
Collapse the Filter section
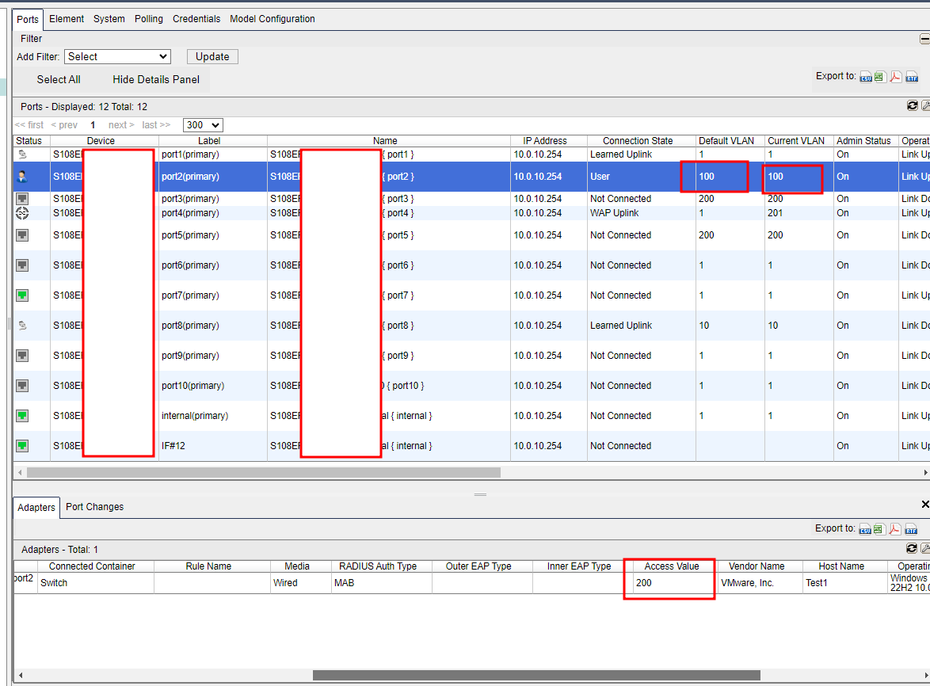click(x=924, y=38)
